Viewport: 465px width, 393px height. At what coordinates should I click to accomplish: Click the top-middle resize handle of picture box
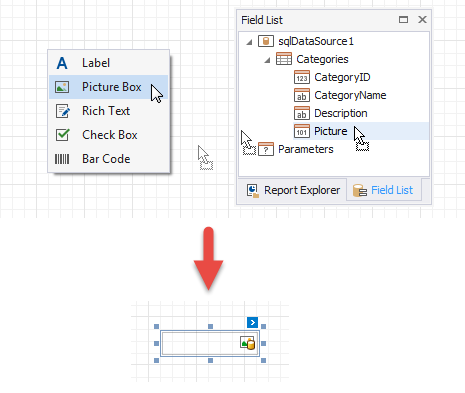[x=210, y=326]
